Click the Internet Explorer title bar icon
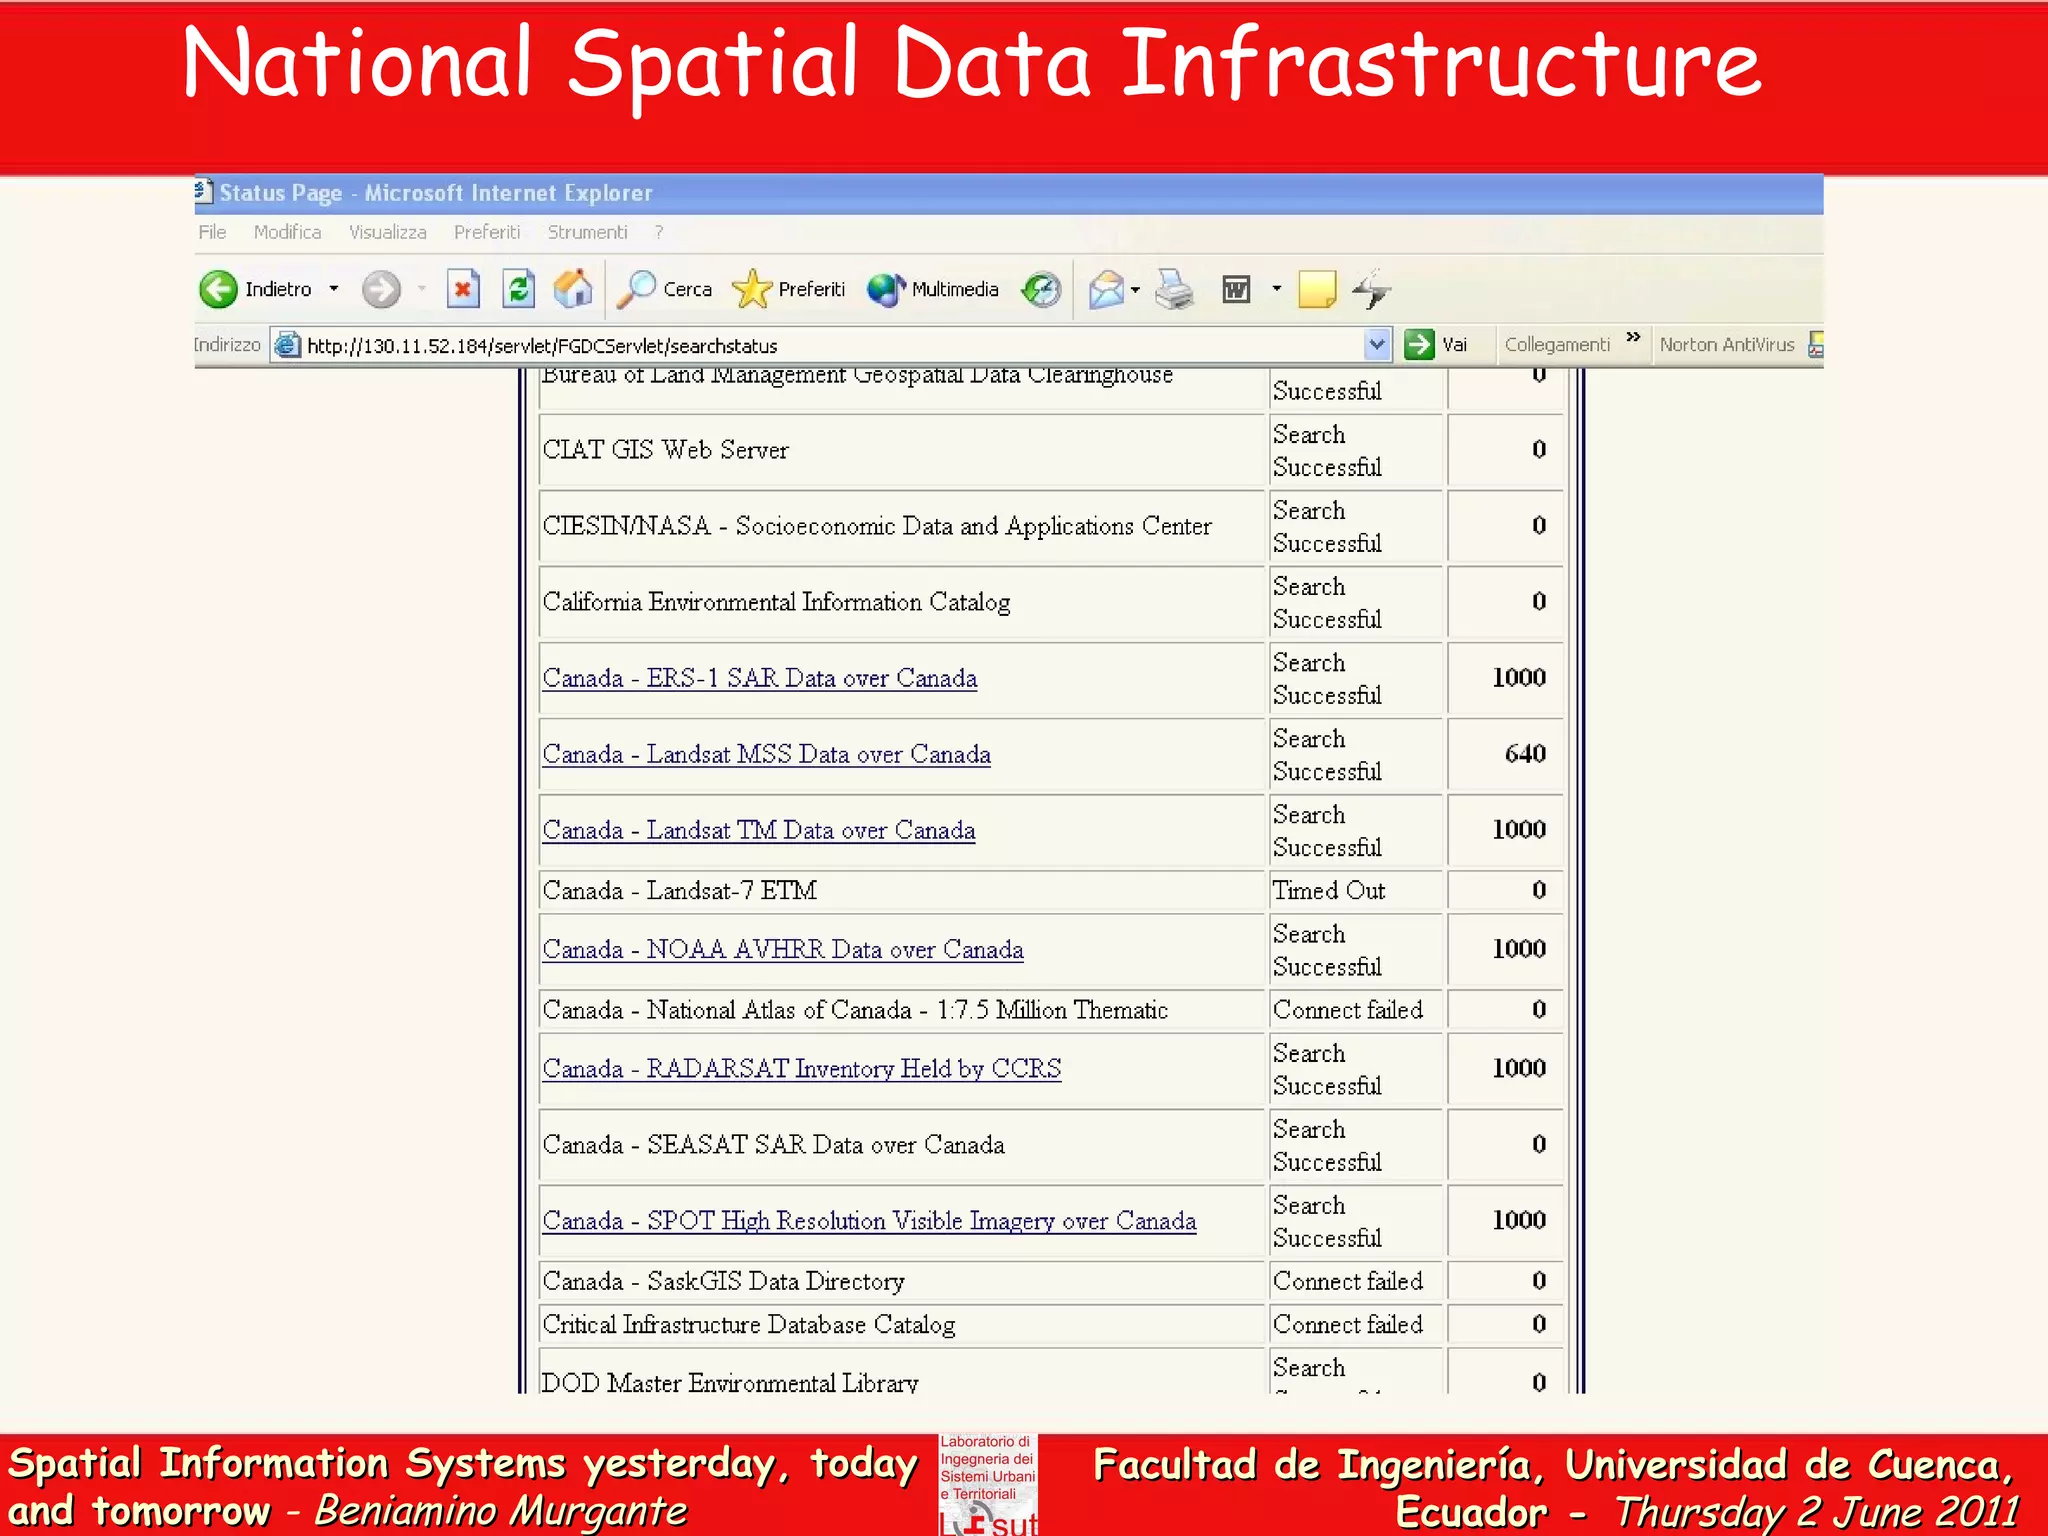This screenshot has height=1536, width=2048. tap(203, 191)
